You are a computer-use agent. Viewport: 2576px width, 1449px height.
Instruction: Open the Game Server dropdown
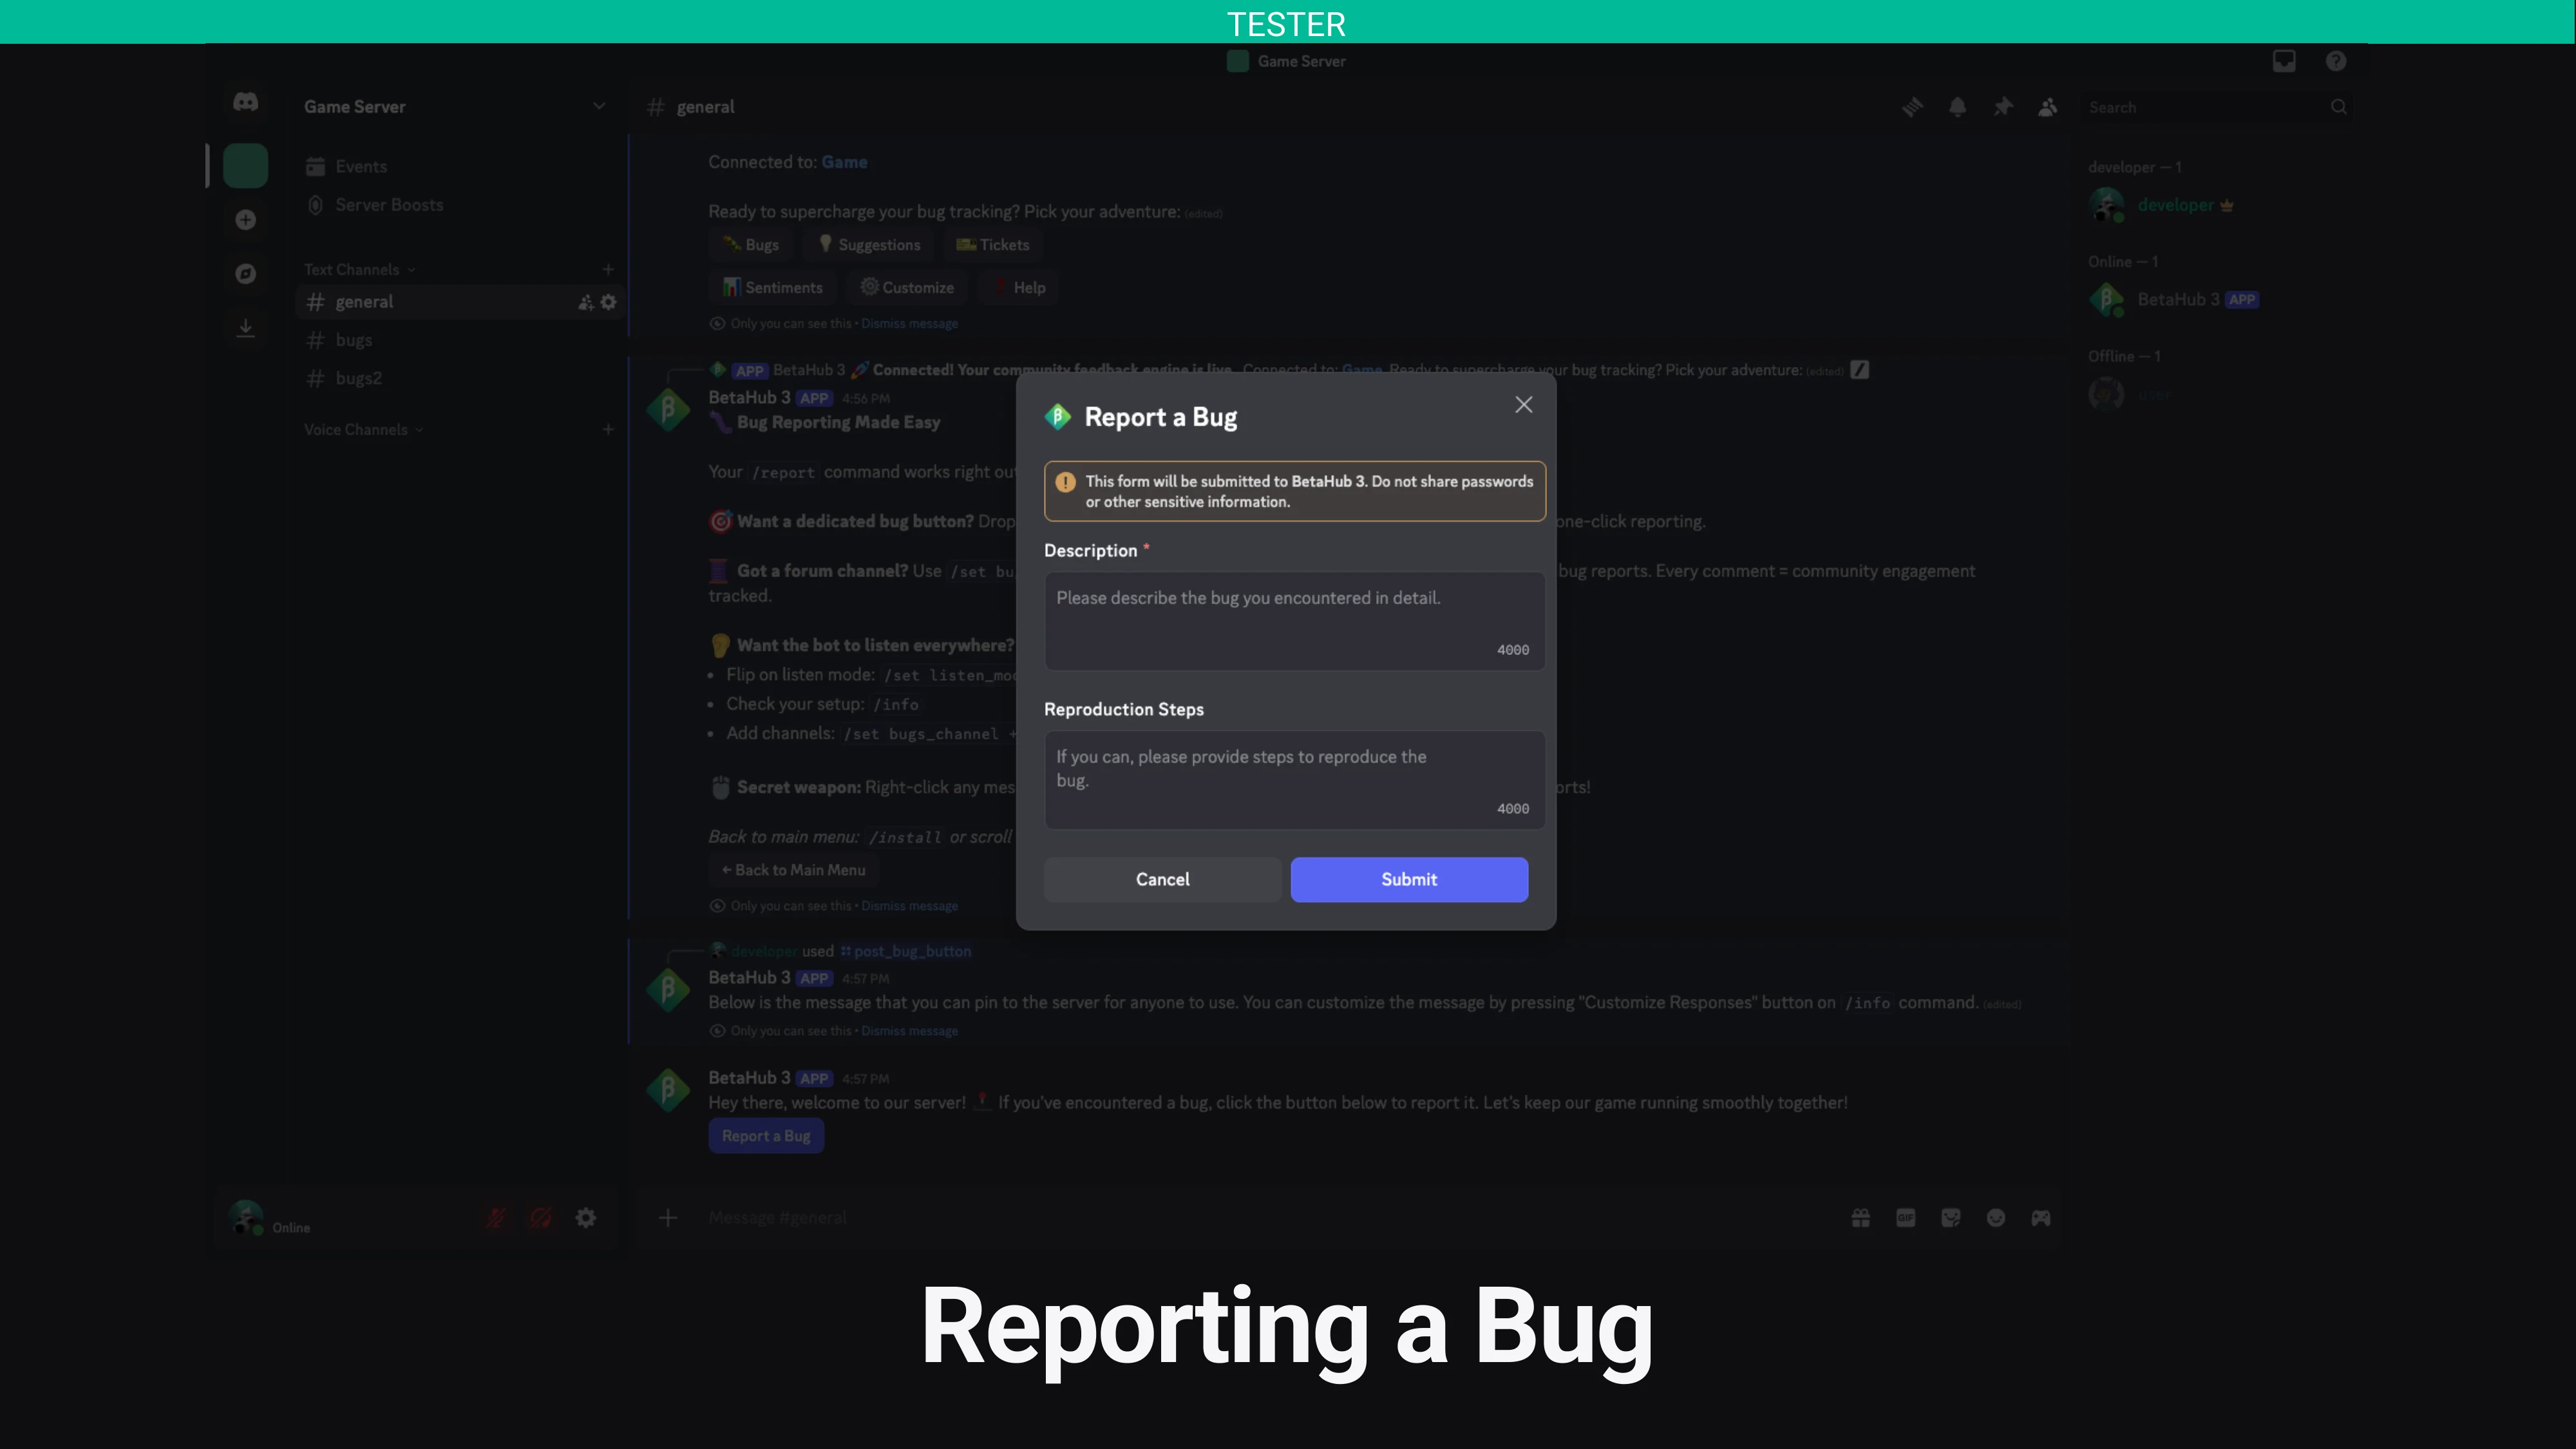click(x=598, y=106)
